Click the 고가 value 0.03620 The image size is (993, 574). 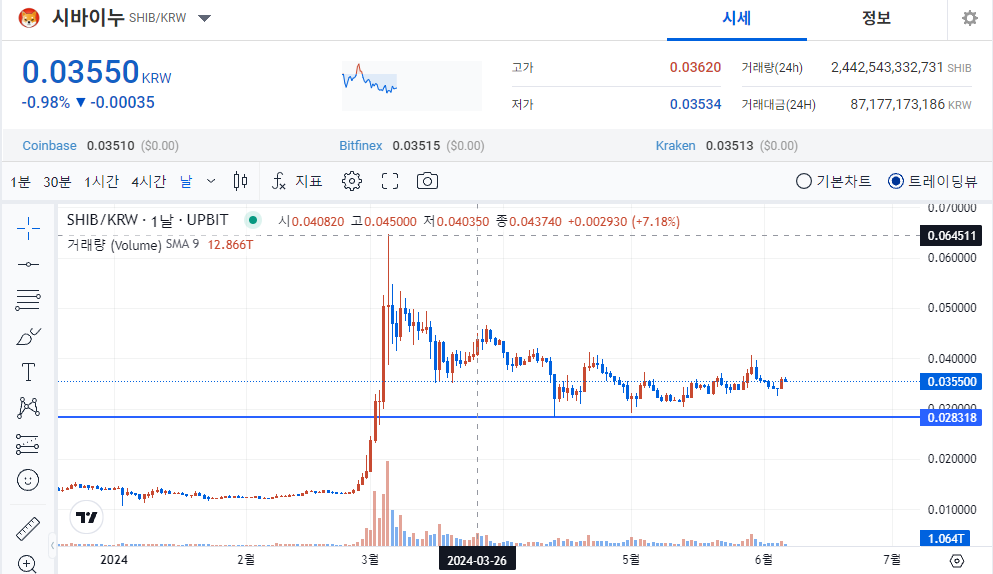[695, 67]
